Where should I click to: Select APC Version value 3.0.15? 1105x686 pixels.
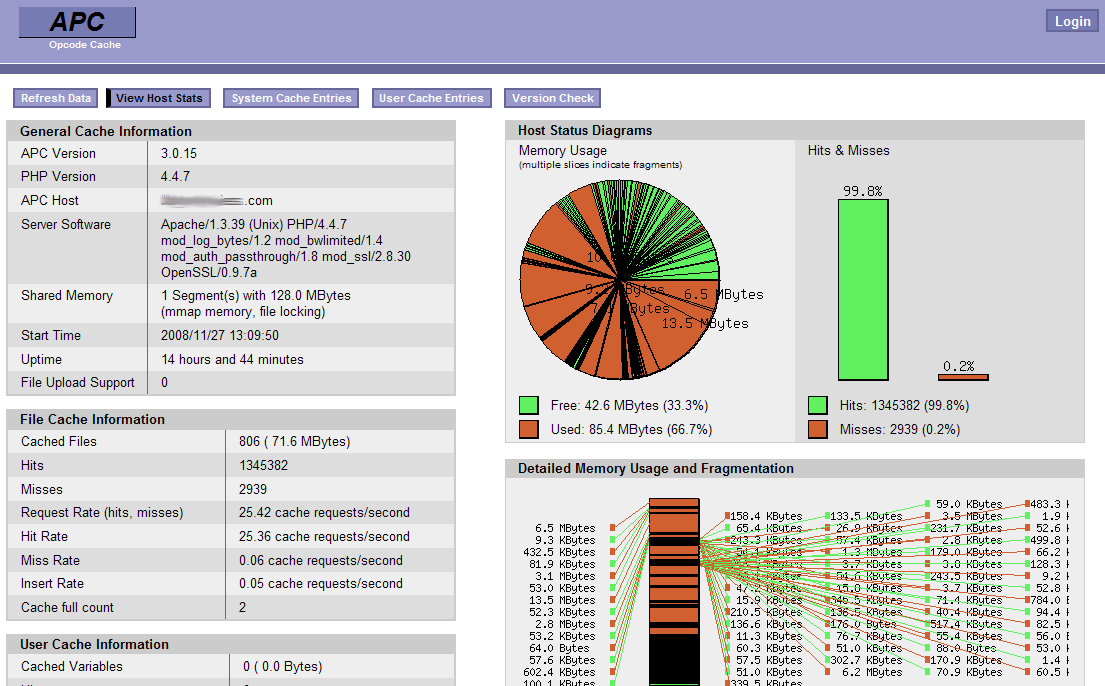click(x=179, y=153)
